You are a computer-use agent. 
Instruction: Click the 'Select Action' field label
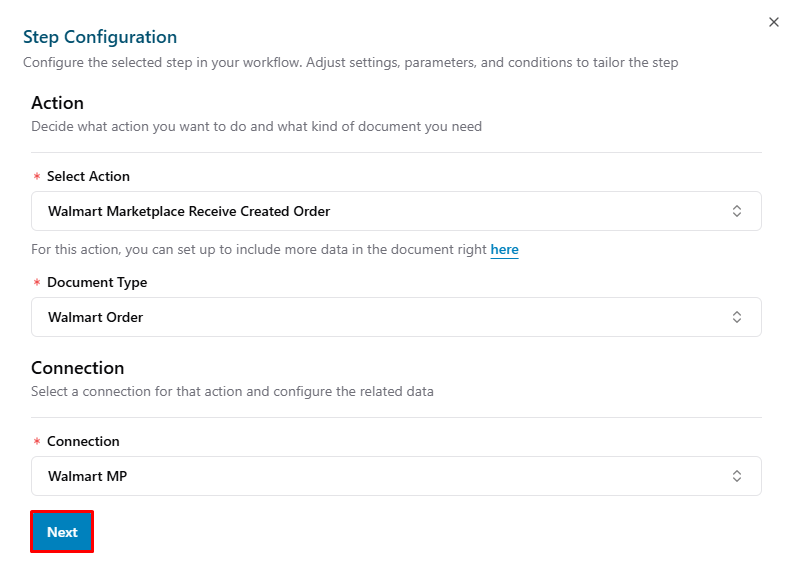click(88, 176)
